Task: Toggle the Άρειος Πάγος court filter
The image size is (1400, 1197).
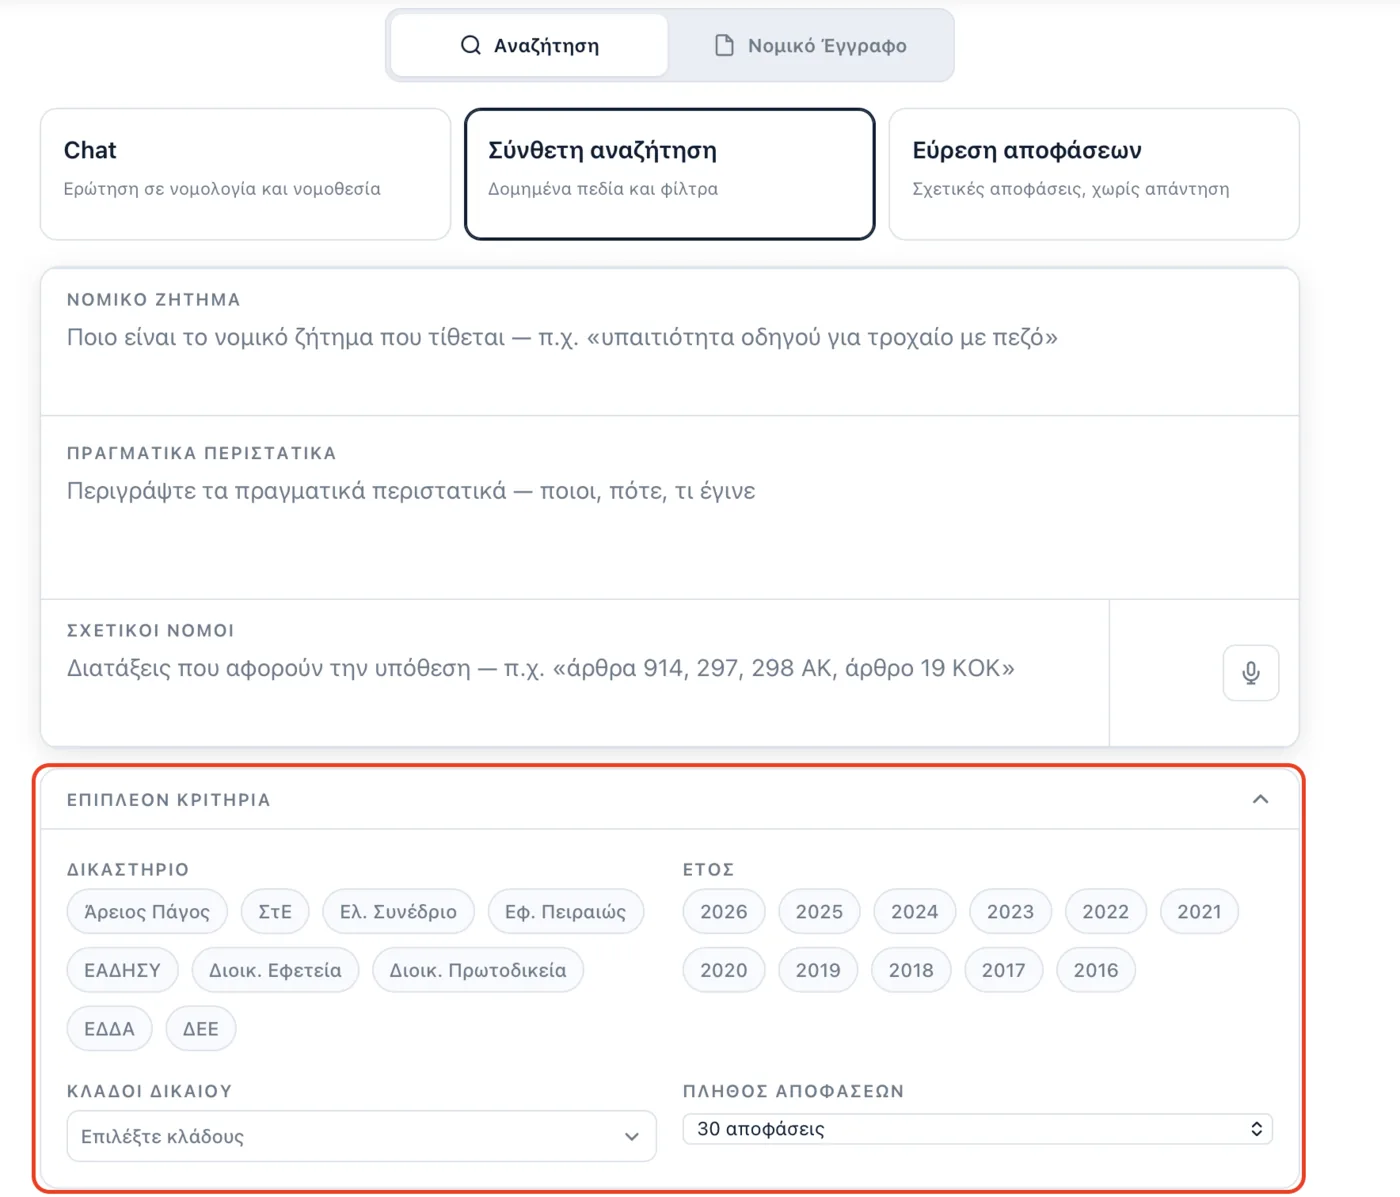Action: click(147, 912)
